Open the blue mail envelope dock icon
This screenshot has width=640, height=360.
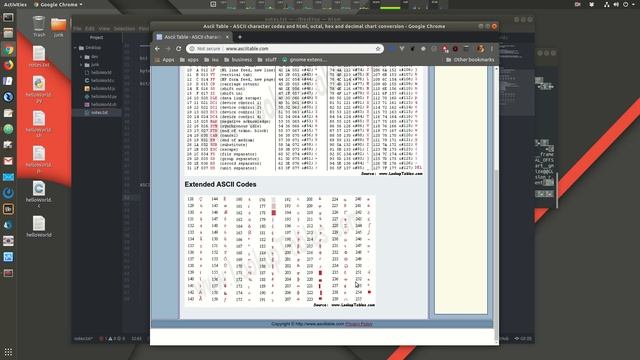[8, 177]
